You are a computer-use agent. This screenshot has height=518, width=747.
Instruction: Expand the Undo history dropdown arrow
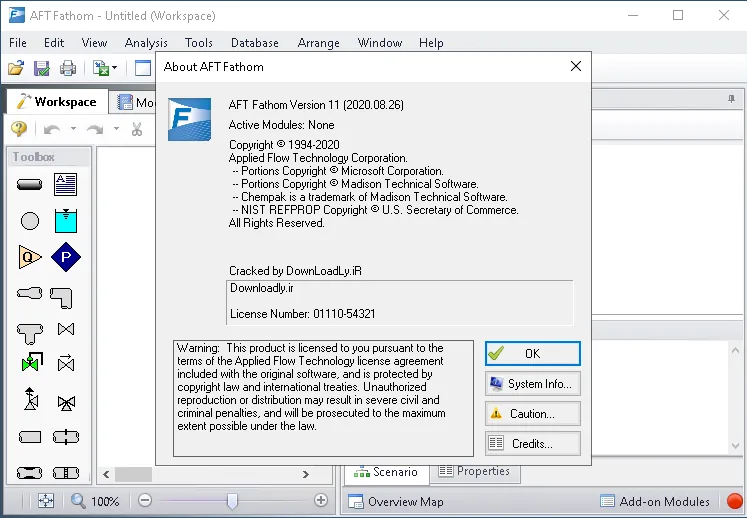click(73, 128)
